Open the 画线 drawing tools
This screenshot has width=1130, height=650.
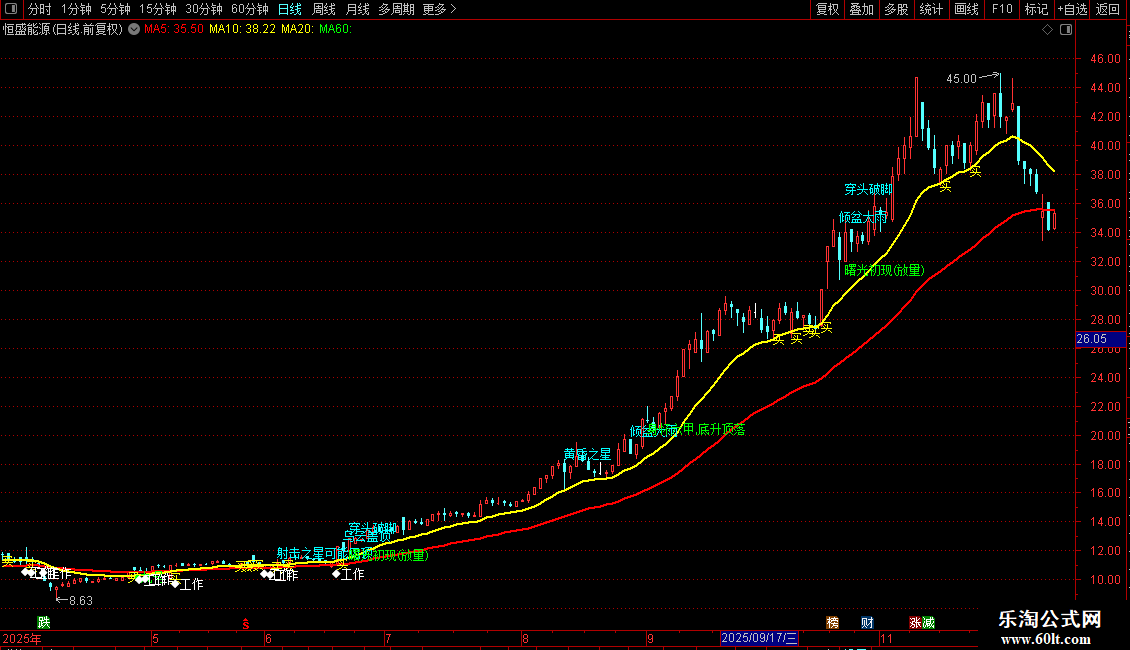point(966,9)
